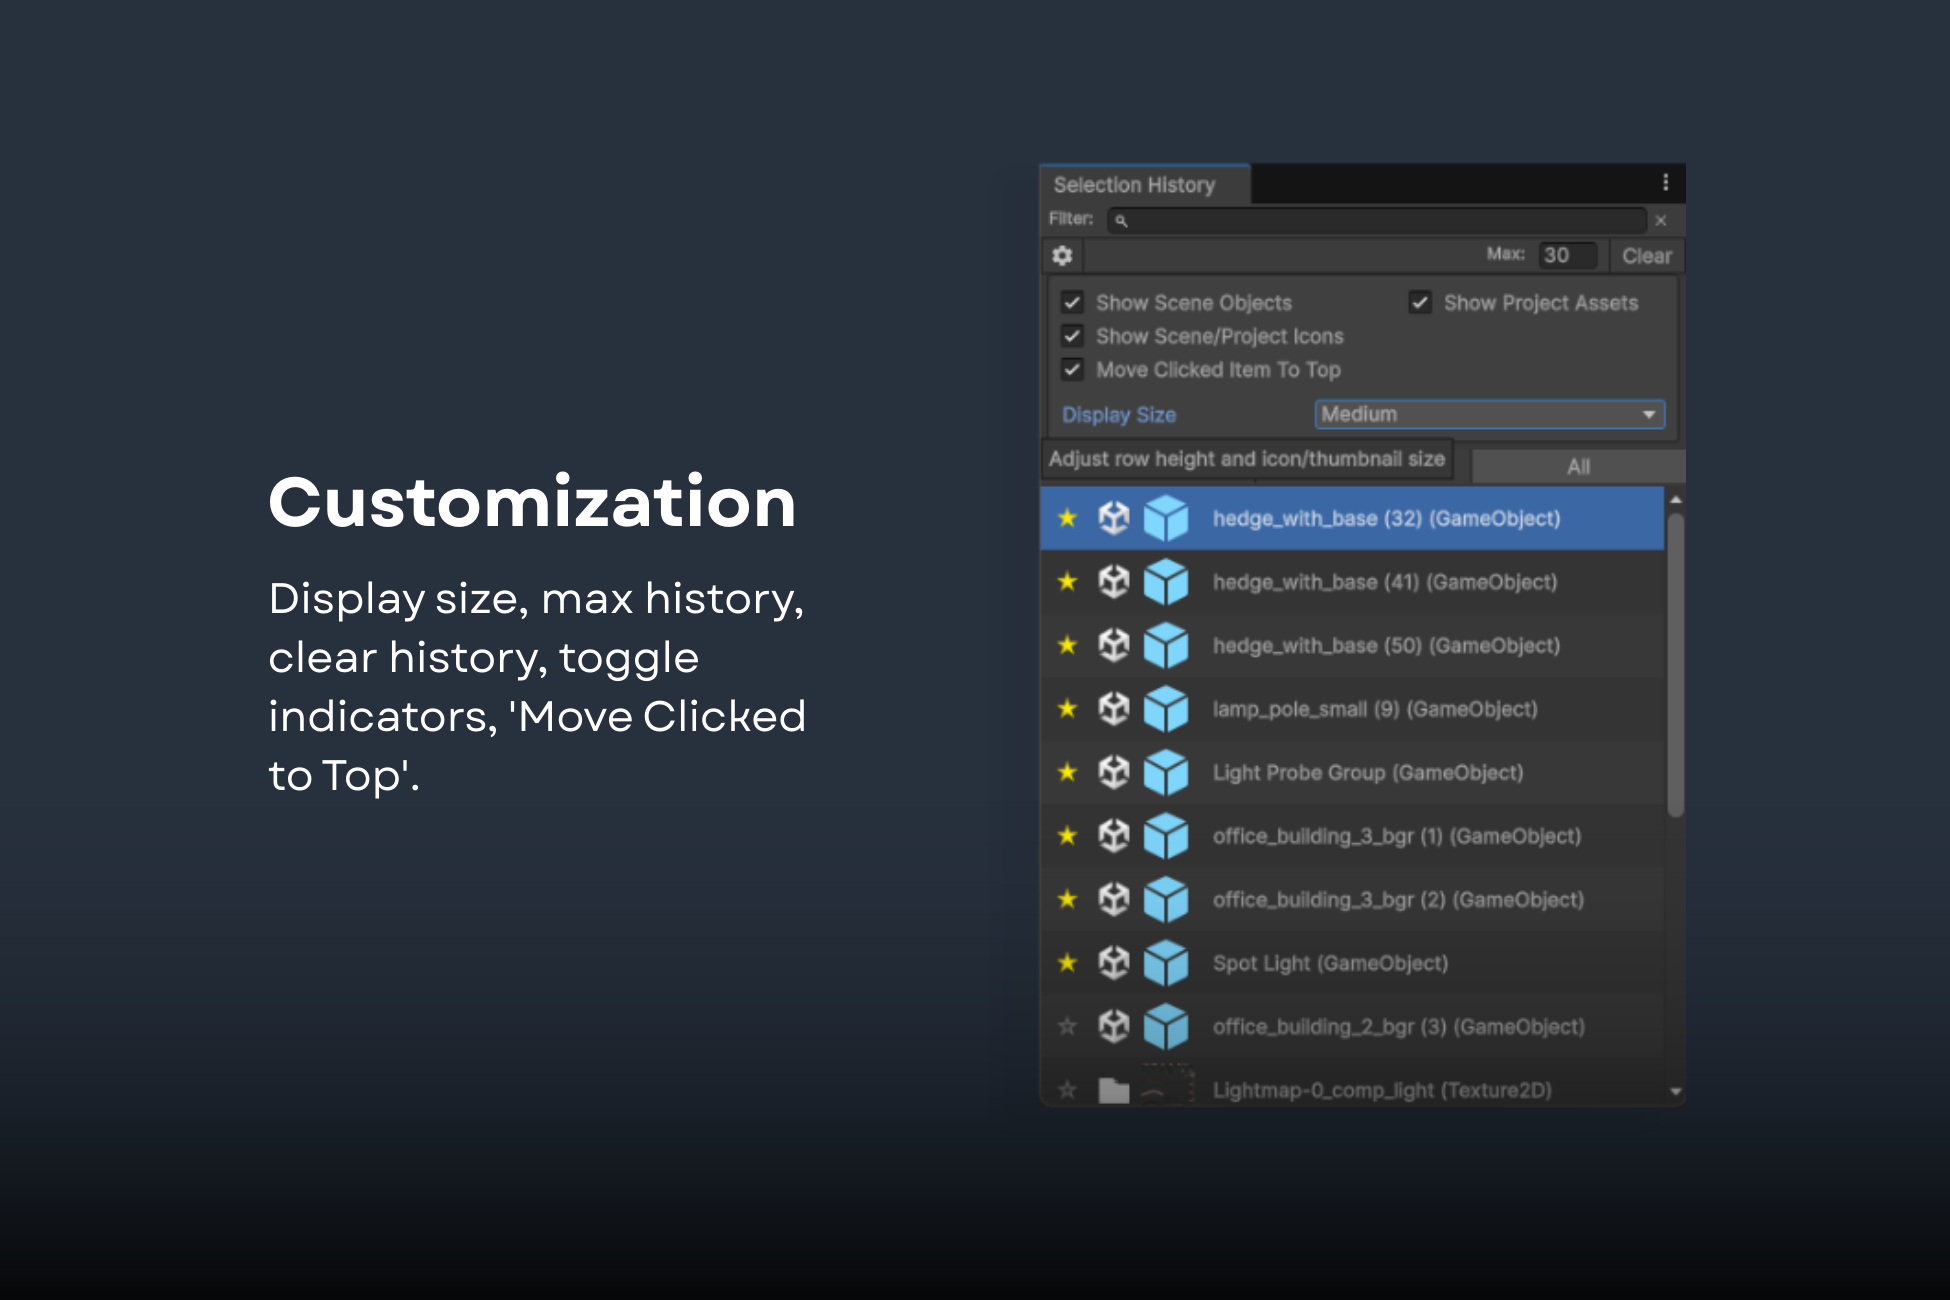Screen dimensions: 1950x1300
Task: Click the star on Light Probe Group row
Action: pos(1068,772)
